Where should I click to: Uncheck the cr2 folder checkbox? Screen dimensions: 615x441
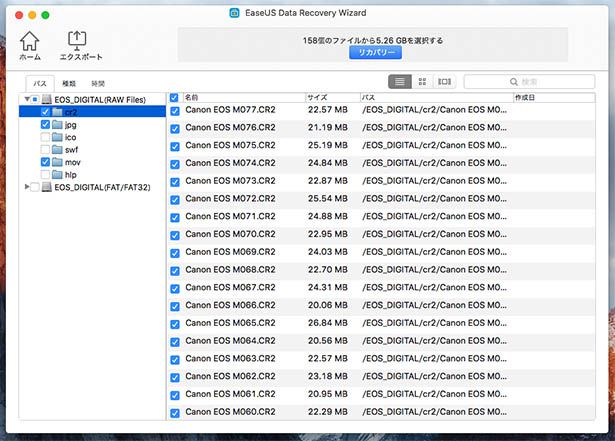45,112
